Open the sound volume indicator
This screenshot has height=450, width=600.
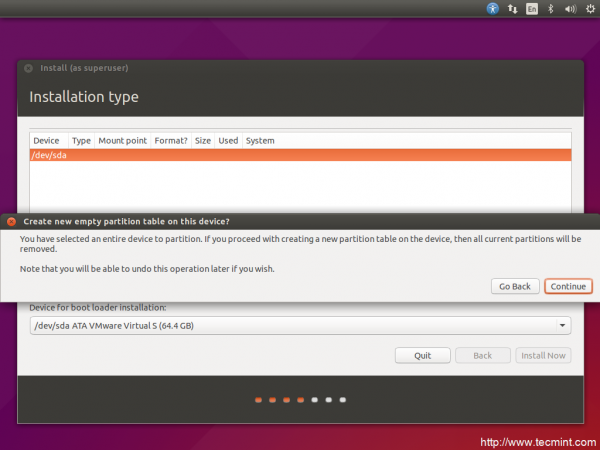[x=570, y=8]
